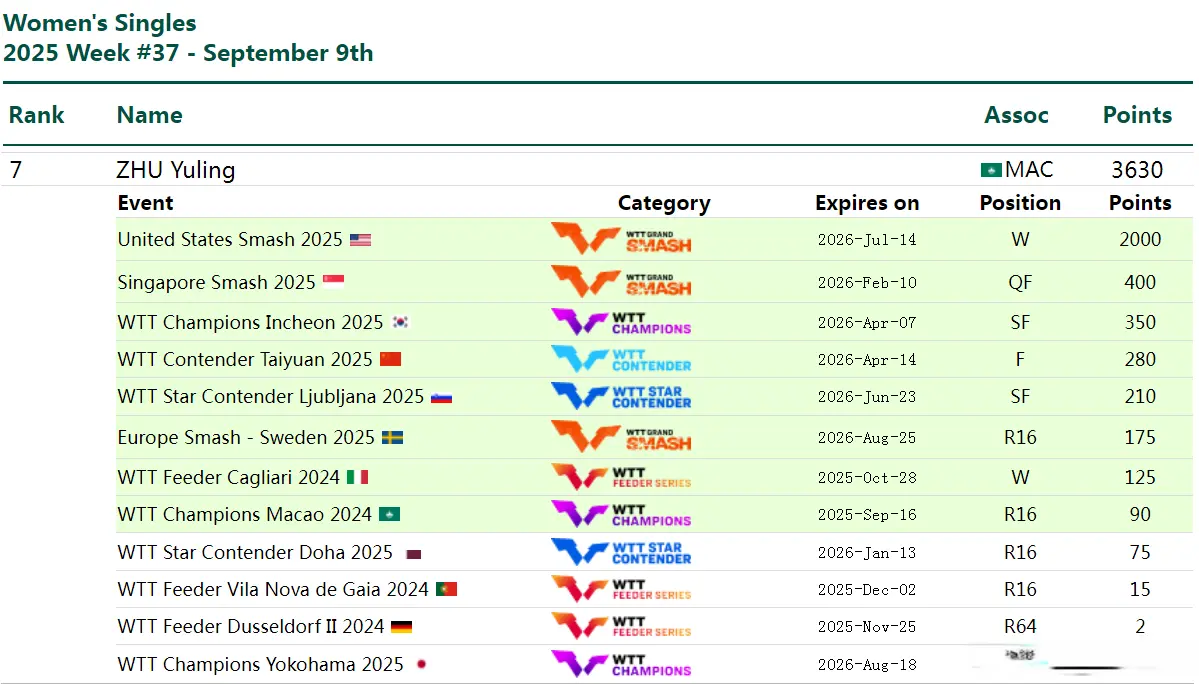Select the WTT Feeder Dusseldorf II 2024 row

[x=250, y=627]
